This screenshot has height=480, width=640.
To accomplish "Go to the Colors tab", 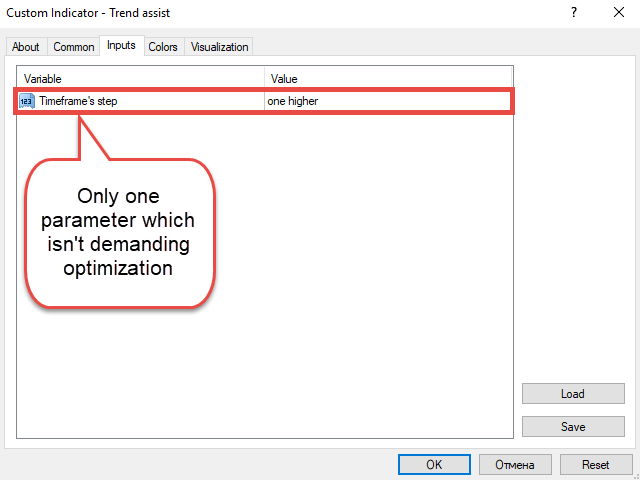I will point(163,47).
